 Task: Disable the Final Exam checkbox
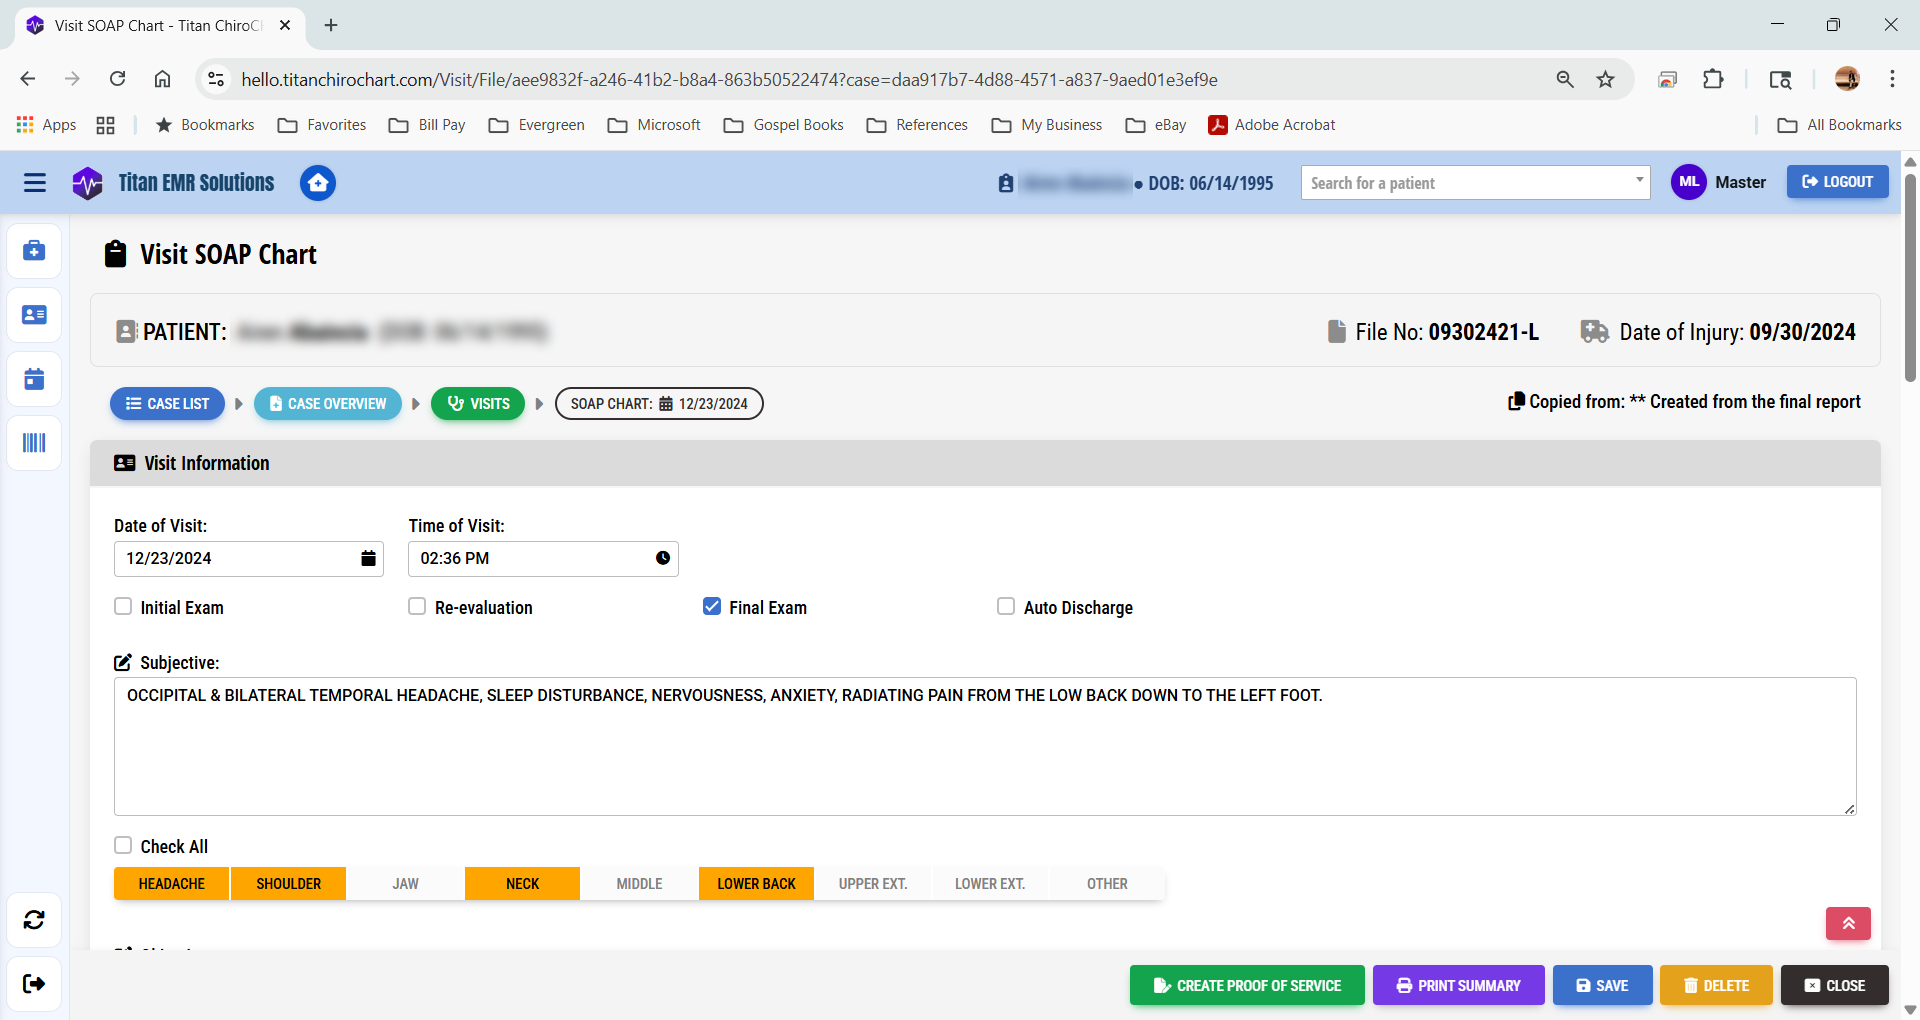click(711, 606)
